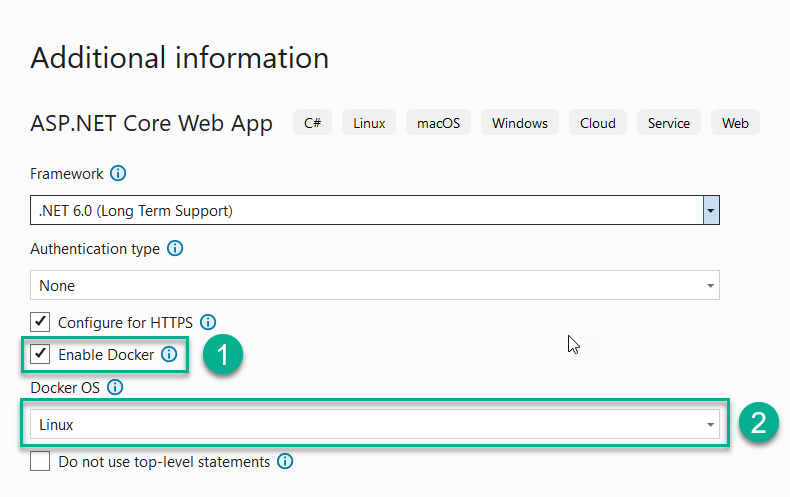
Task: Click the ASP.NET Core Web App title
Action: coord(151,123)
